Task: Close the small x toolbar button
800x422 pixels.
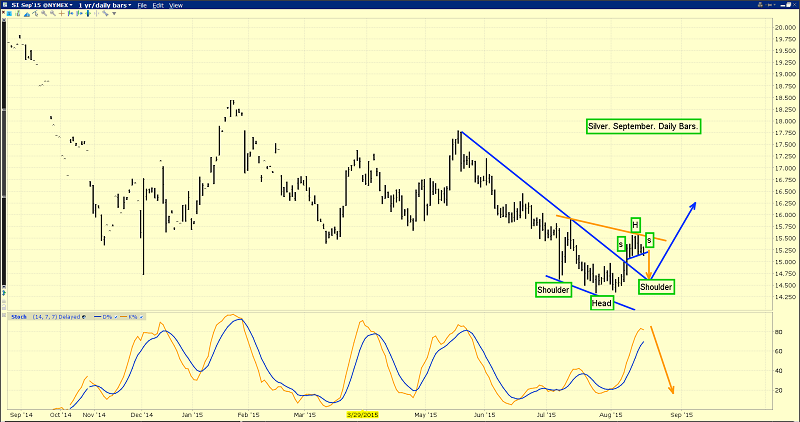Action: point(3,13)
